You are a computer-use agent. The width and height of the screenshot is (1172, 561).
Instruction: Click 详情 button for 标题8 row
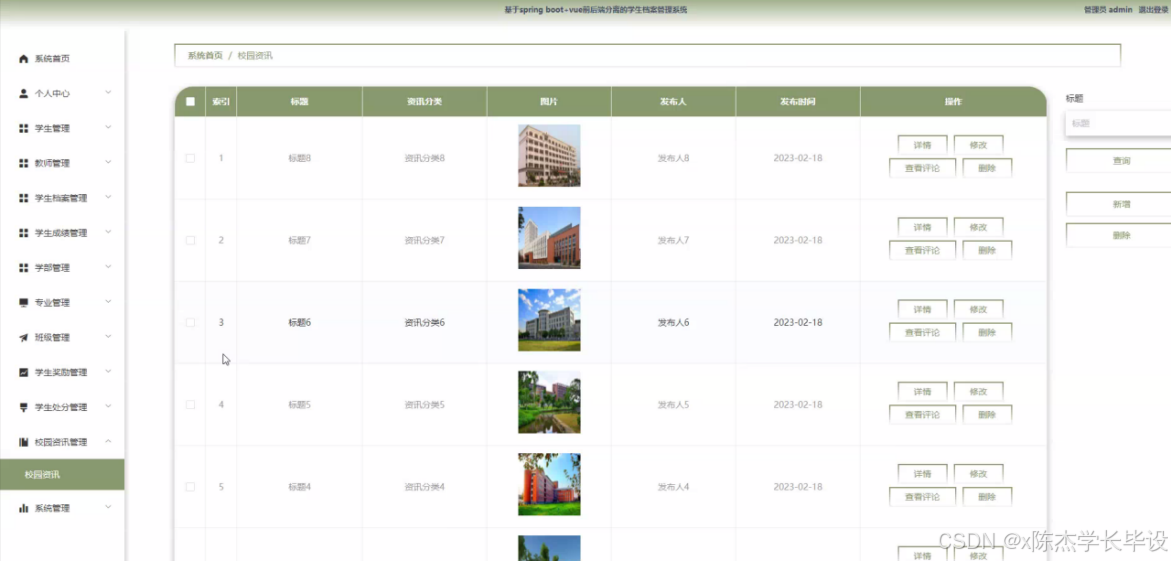[922, 145]
